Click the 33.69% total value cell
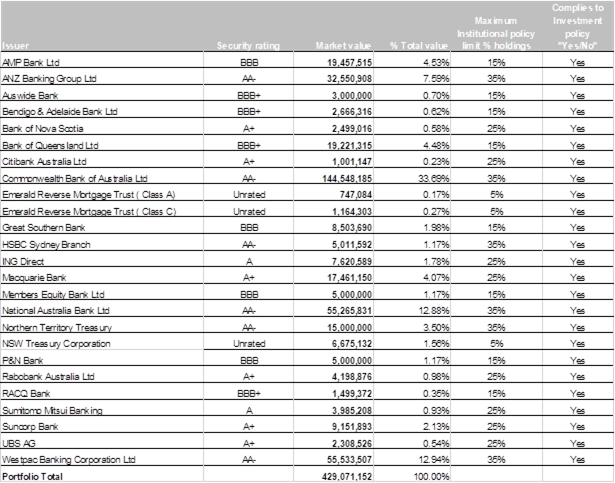The height and width of the screenshot is (483, 615). tap(434, 179)
